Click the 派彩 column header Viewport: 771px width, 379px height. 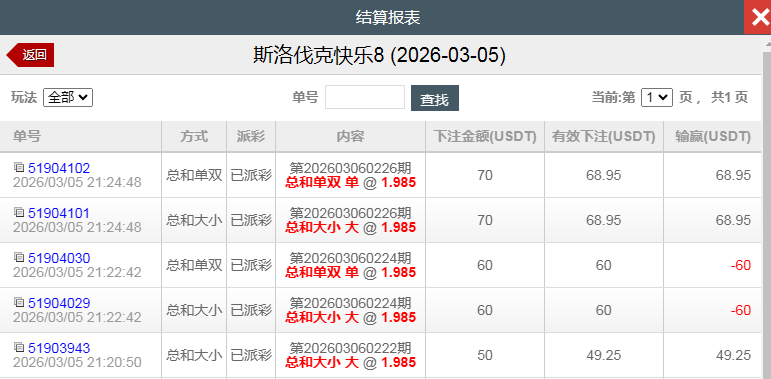251,136
